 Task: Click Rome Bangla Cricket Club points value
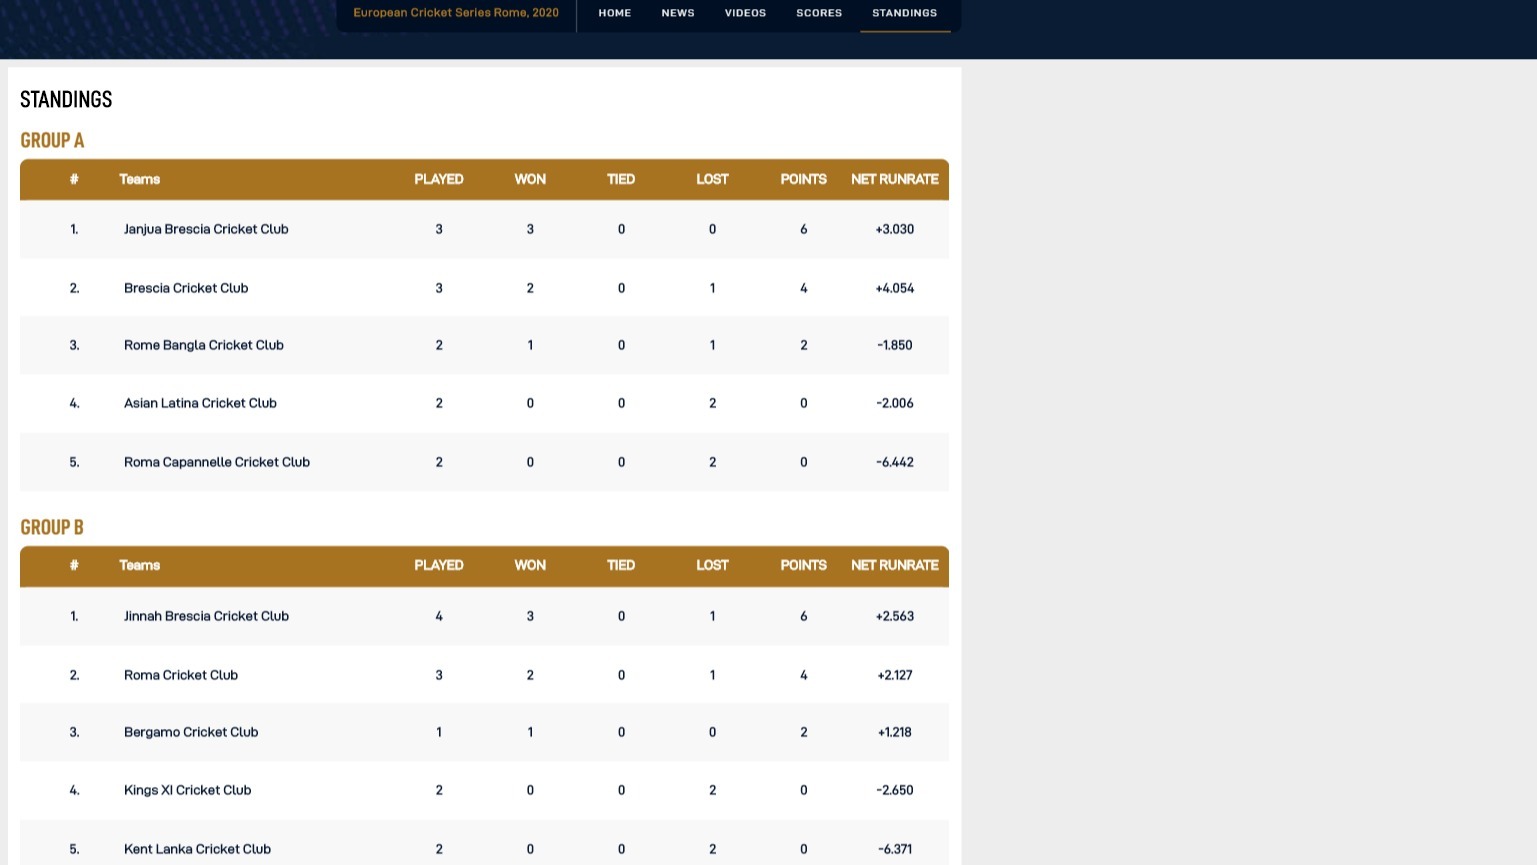(803, 345)
